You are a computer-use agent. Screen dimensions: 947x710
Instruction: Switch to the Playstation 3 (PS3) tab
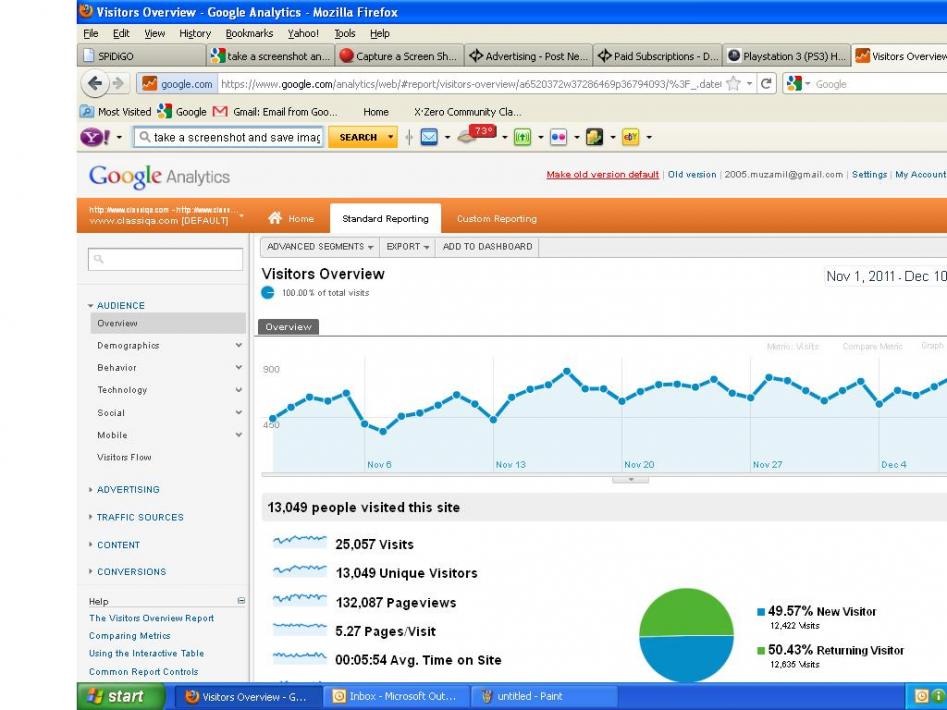[787, 56]
